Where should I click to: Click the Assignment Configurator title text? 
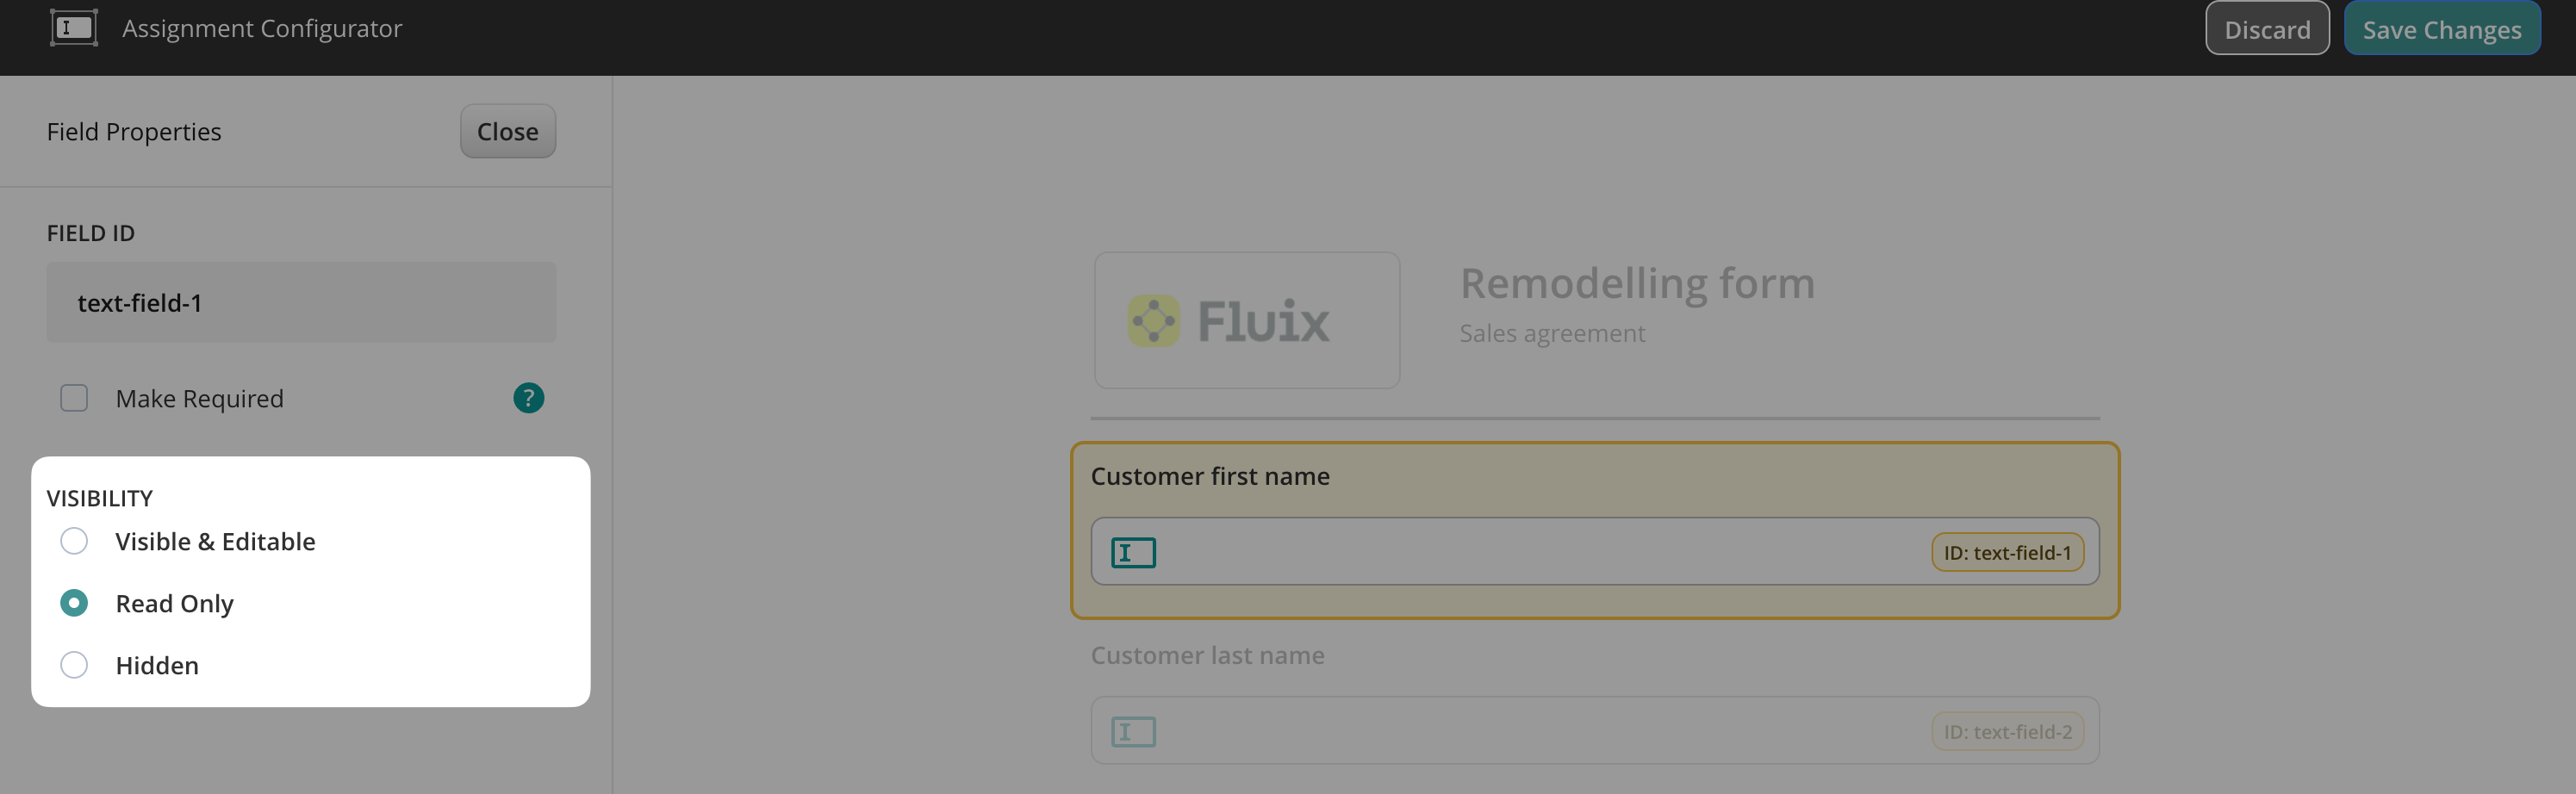pos(262,28)
